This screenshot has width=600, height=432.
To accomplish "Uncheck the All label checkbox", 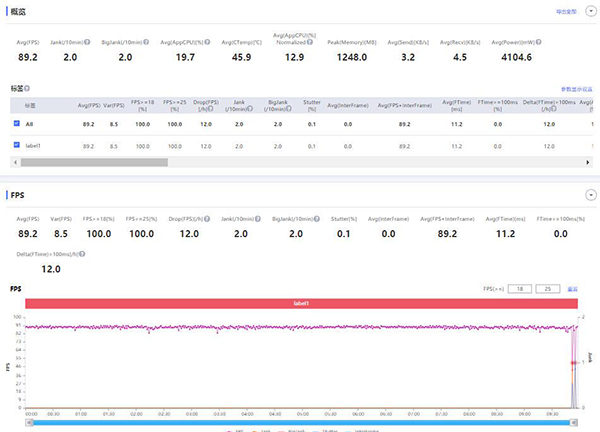I will point(16,124).
